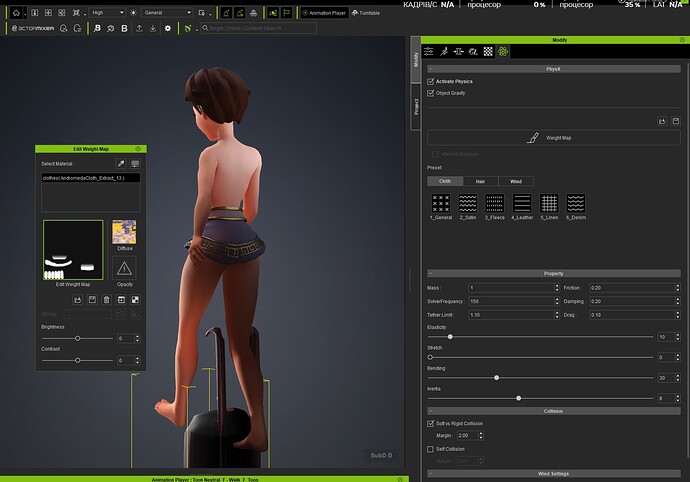
Task: Select the Cloth preset tab
Action: (x=445, y=181)
